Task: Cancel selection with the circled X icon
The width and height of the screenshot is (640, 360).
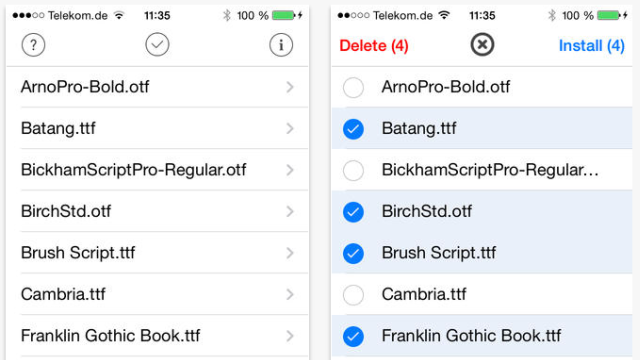Action: [x=482, y=44]
